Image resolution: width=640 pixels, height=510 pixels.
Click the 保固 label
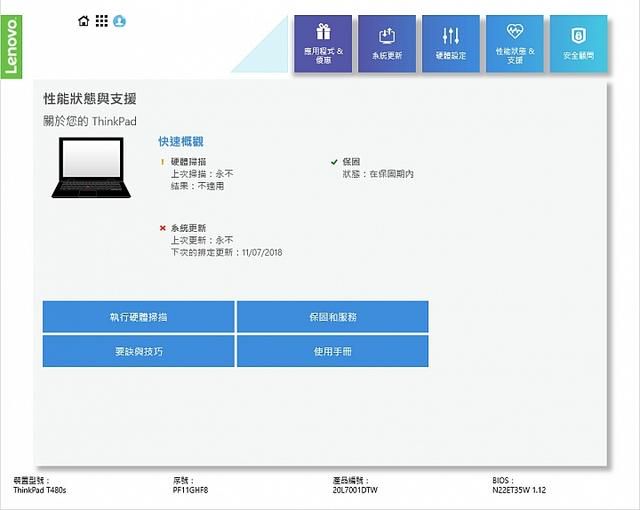coord(351,162)
